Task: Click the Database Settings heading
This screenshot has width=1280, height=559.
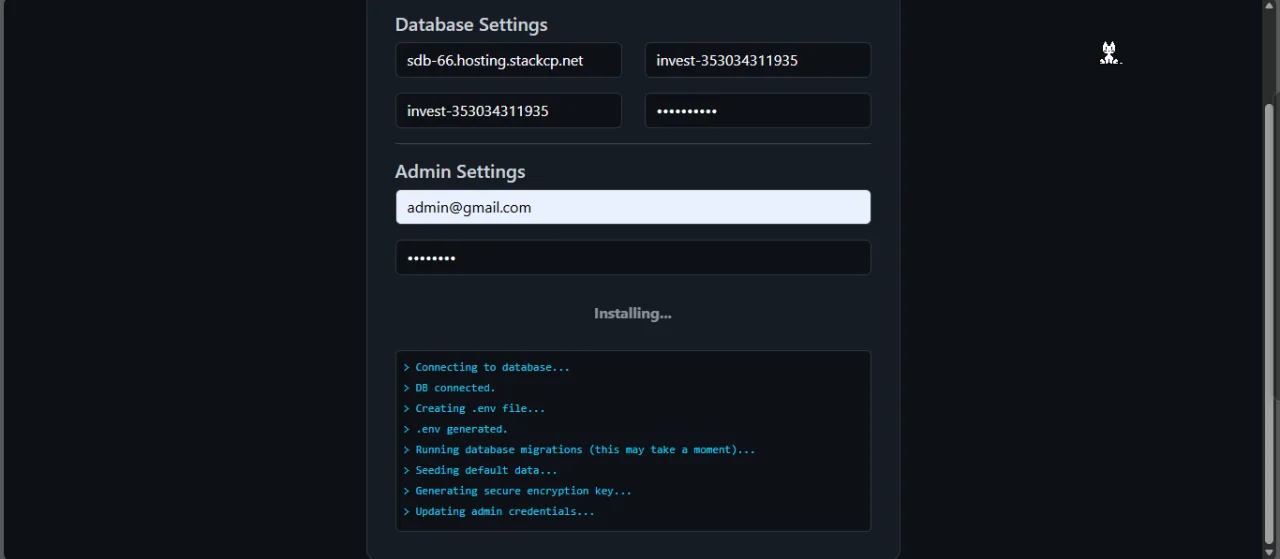Action: click(x=471, y=24)
